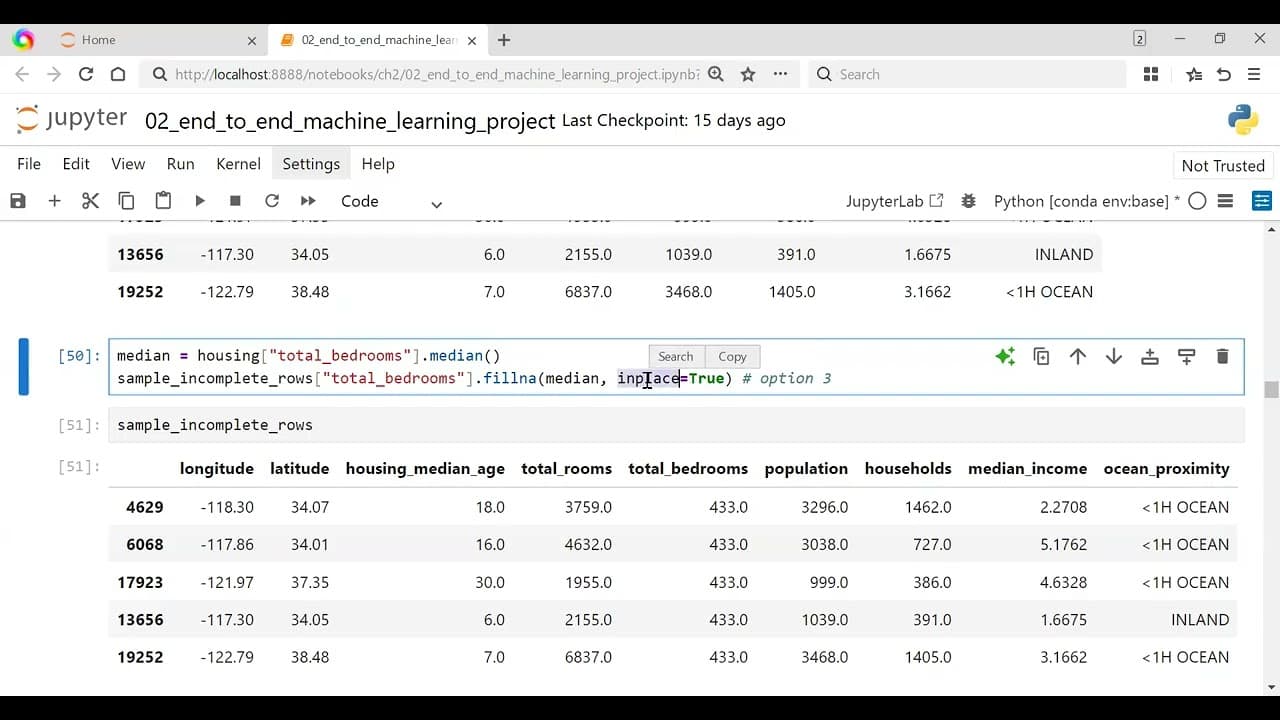Delete cell 50 with trash icon
The height and width of the screenshot is (720, 1280).
coord(1222,356)
